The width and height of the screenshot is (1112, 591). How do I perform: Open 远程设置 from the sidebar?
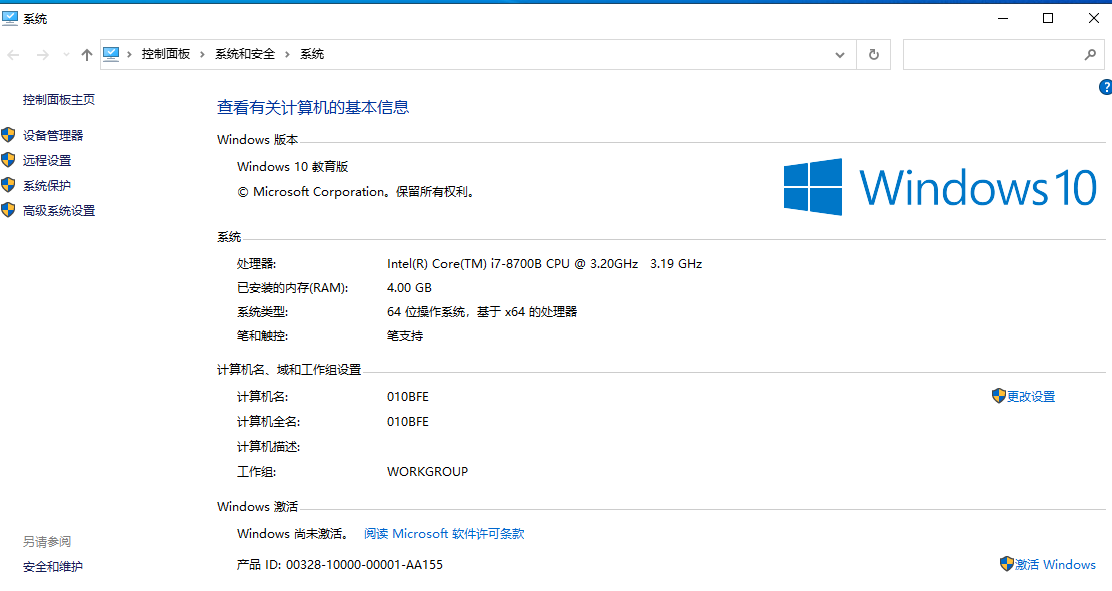(47, 160)
